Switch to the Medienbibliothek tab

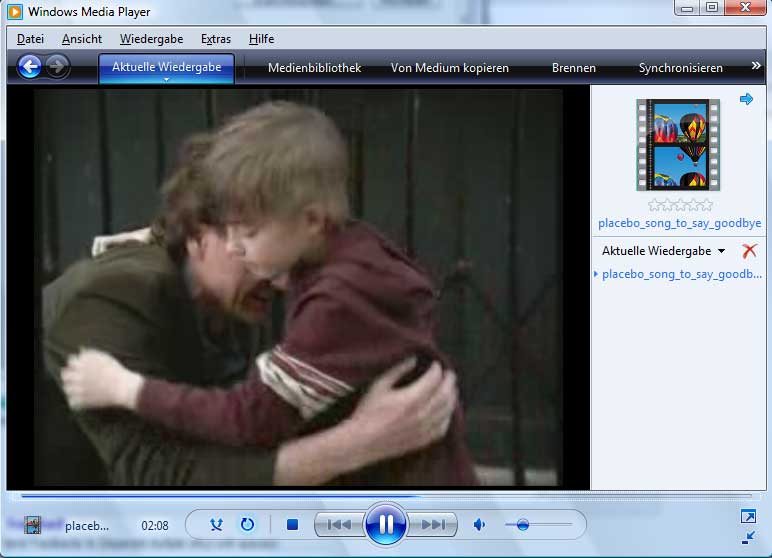point(315,68)
